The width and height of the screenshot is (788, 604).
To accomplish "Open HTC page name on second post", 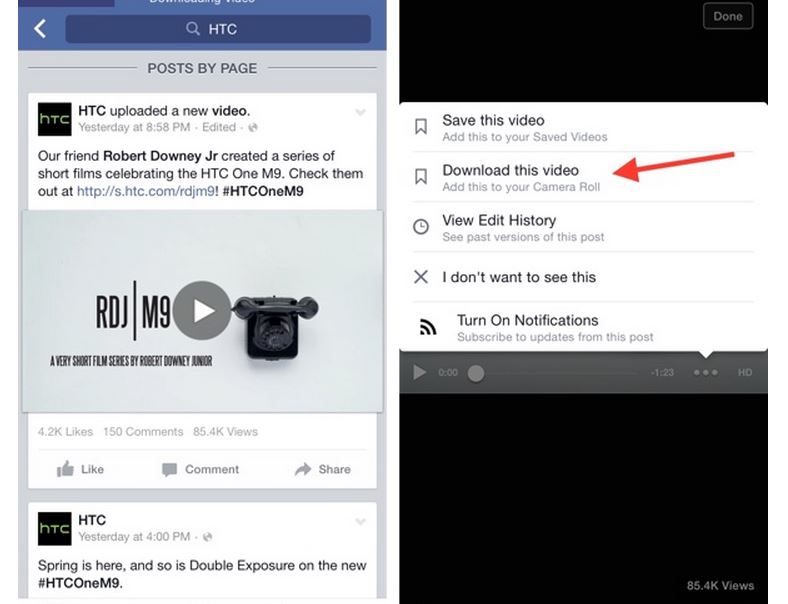I will (92, 520).
